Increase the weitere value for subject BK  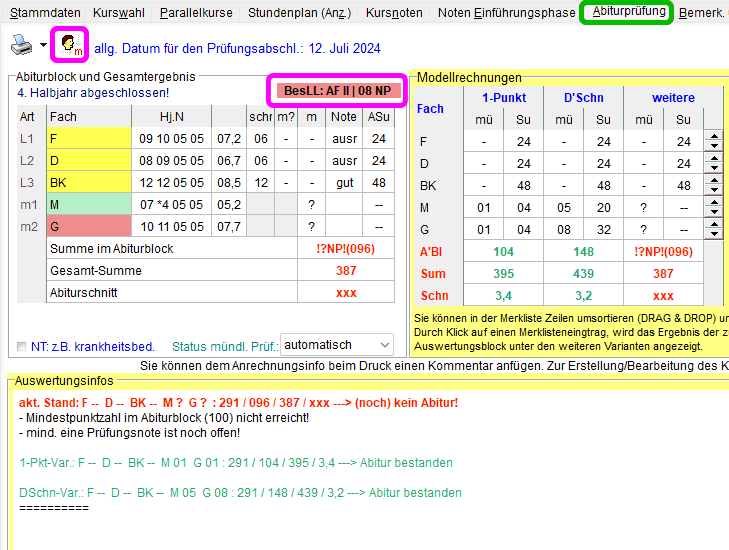[714, 180]
